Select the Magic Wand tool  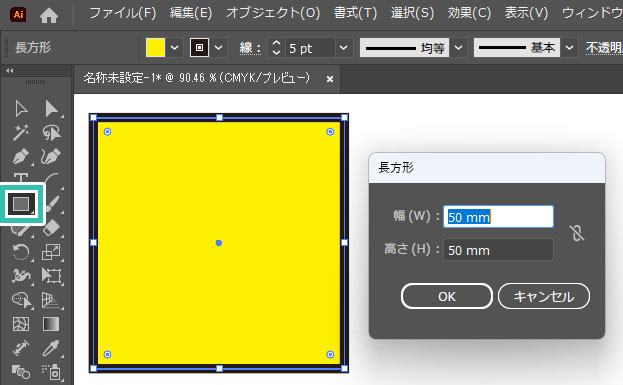pos(21,133)
